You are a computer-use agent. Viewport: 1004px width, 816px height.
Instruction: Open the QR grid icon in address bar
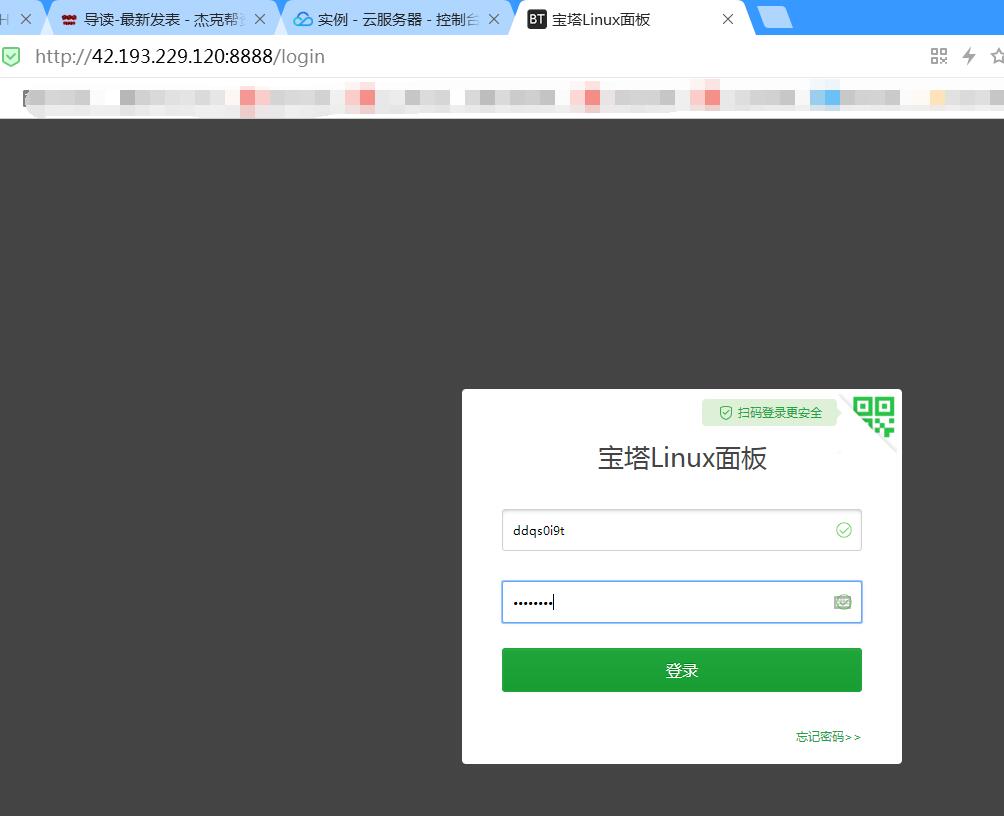pos(938,57)
